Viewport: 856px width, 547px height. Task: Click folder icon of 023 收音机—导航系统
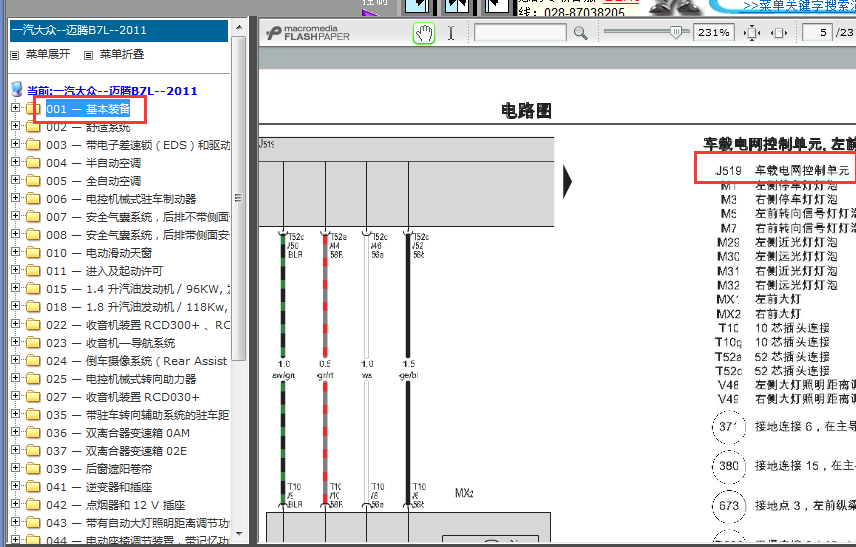point(33,343)
